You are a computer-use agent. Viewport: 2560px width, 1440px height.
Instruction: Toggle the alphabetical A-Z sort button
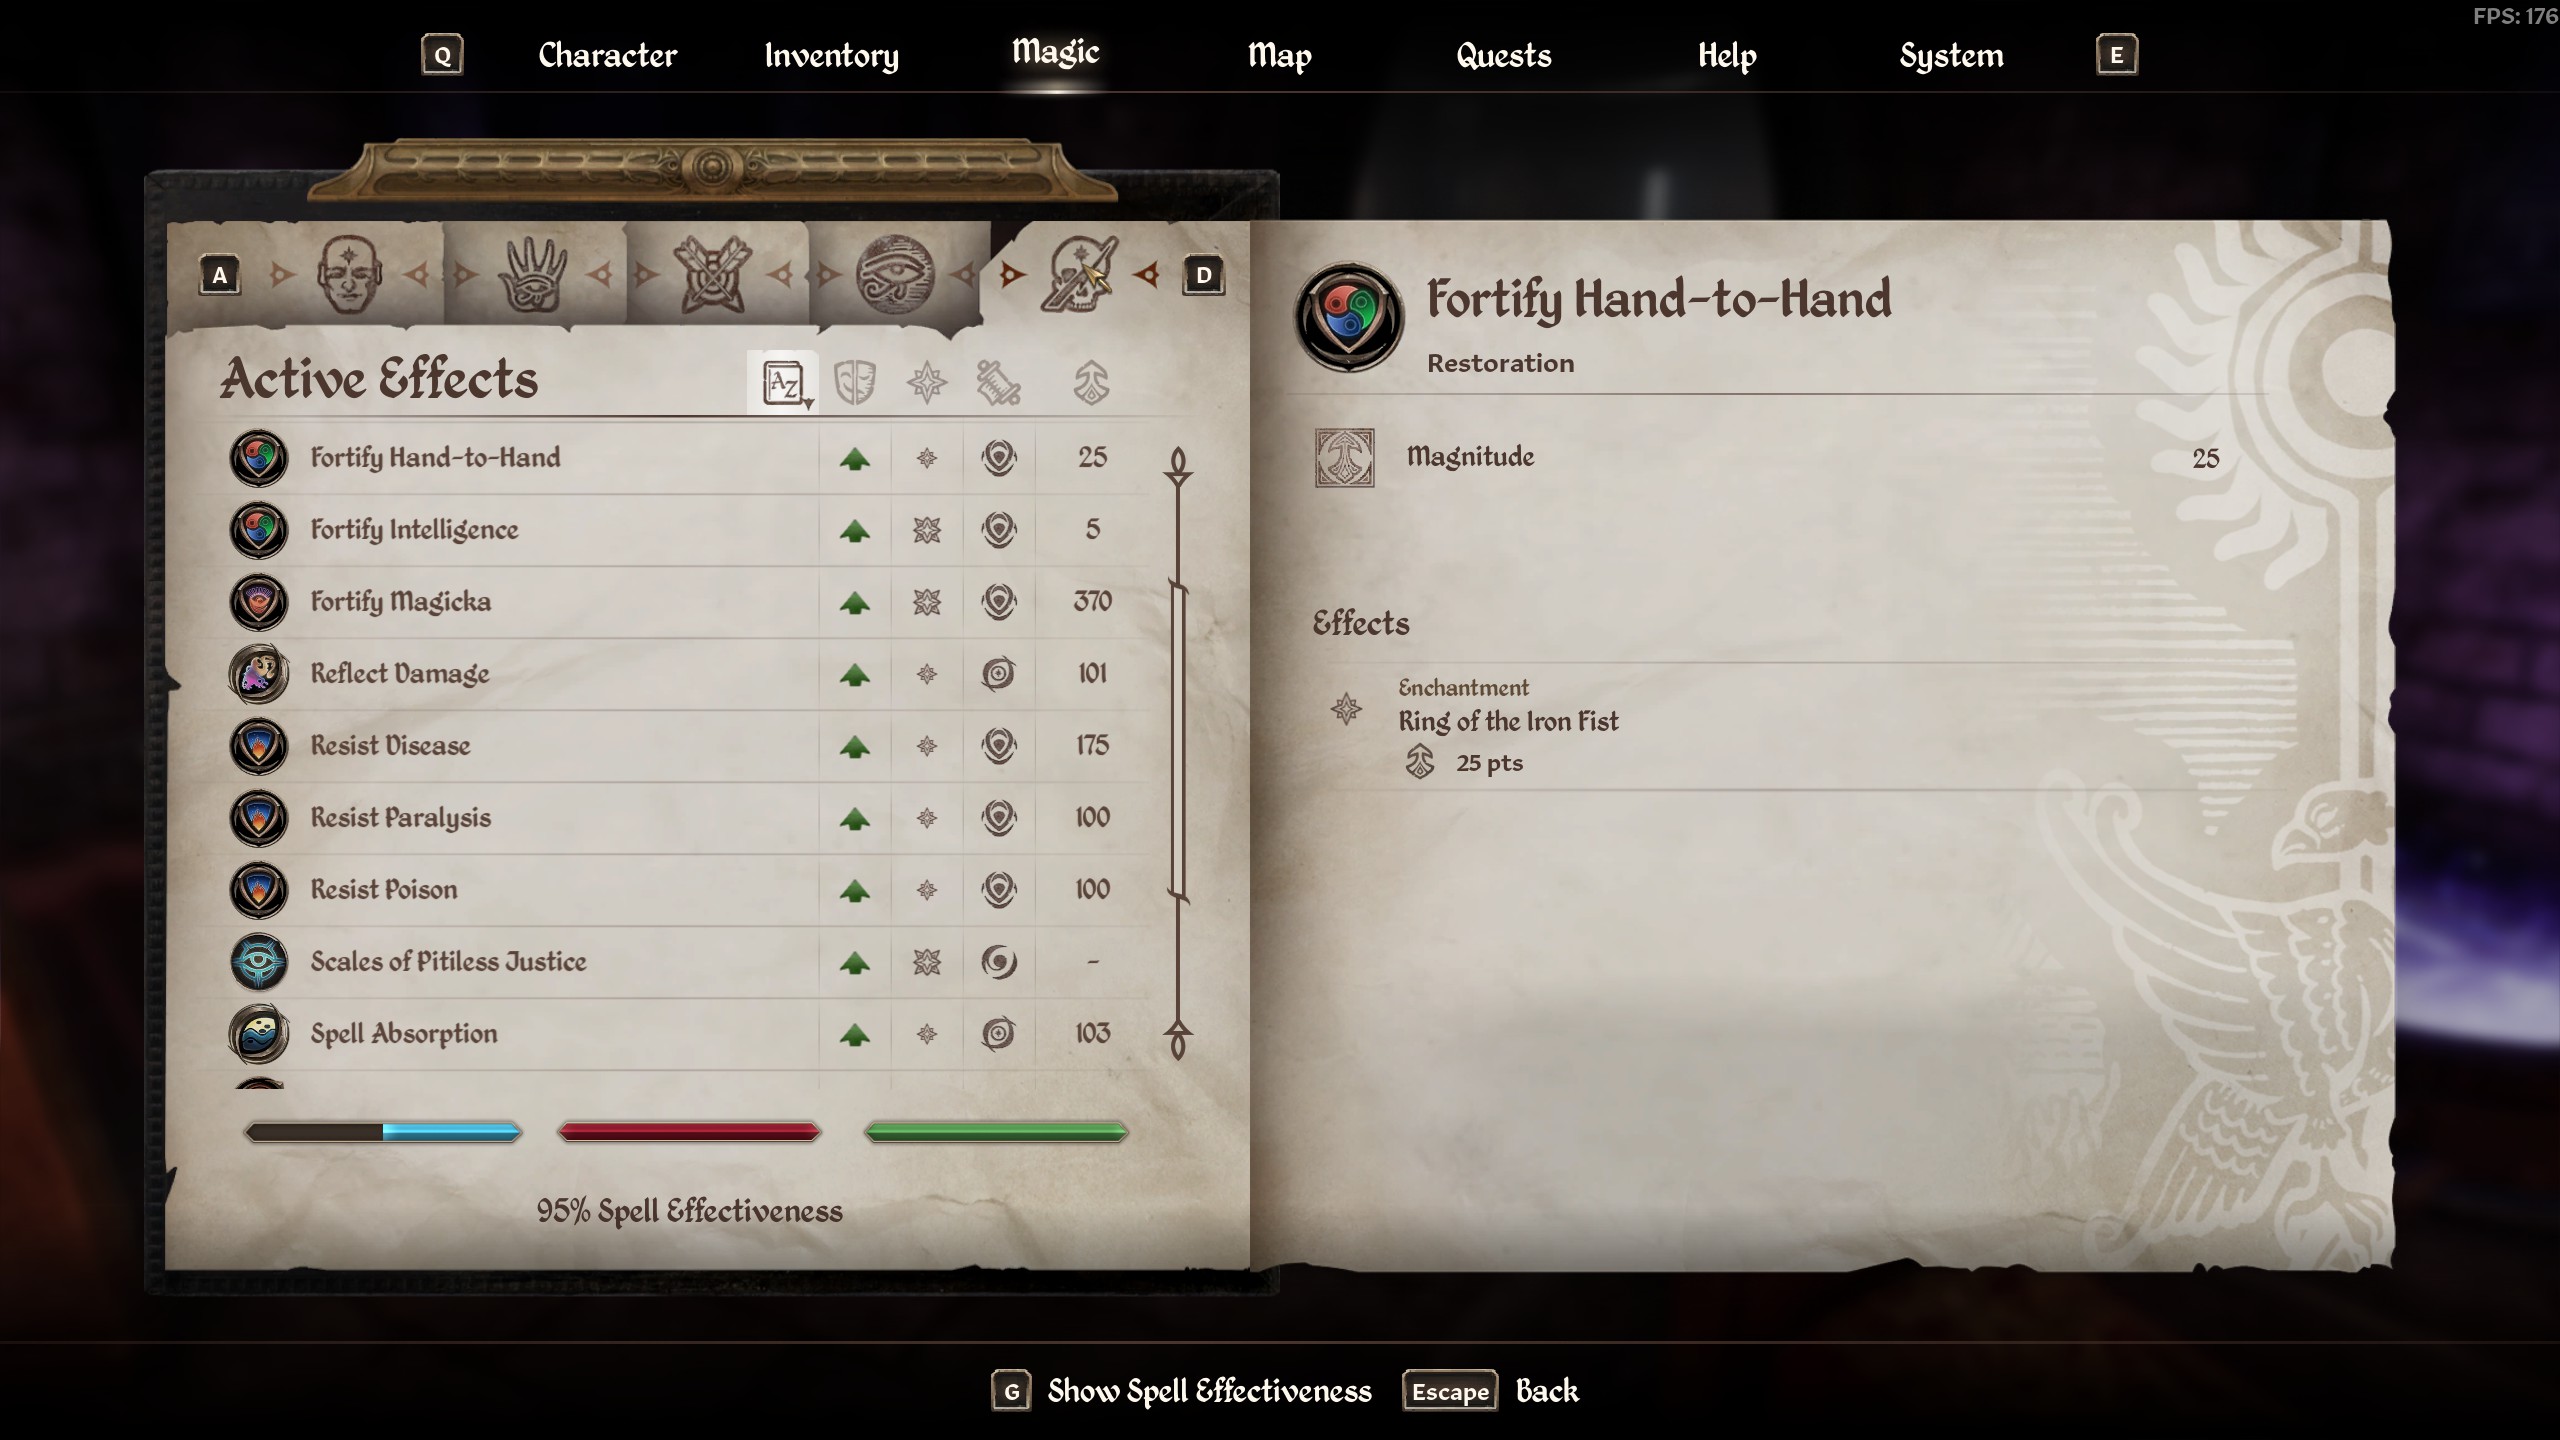click(x=784, y=383)
